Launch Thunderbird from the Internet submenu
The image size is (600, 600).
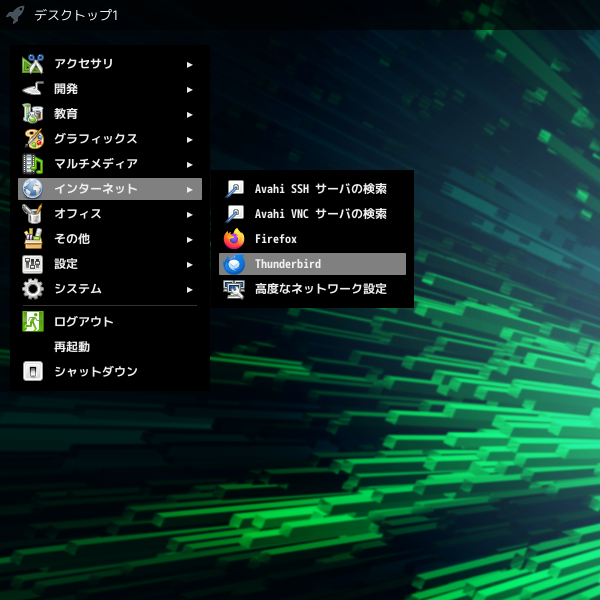point(312,264)
